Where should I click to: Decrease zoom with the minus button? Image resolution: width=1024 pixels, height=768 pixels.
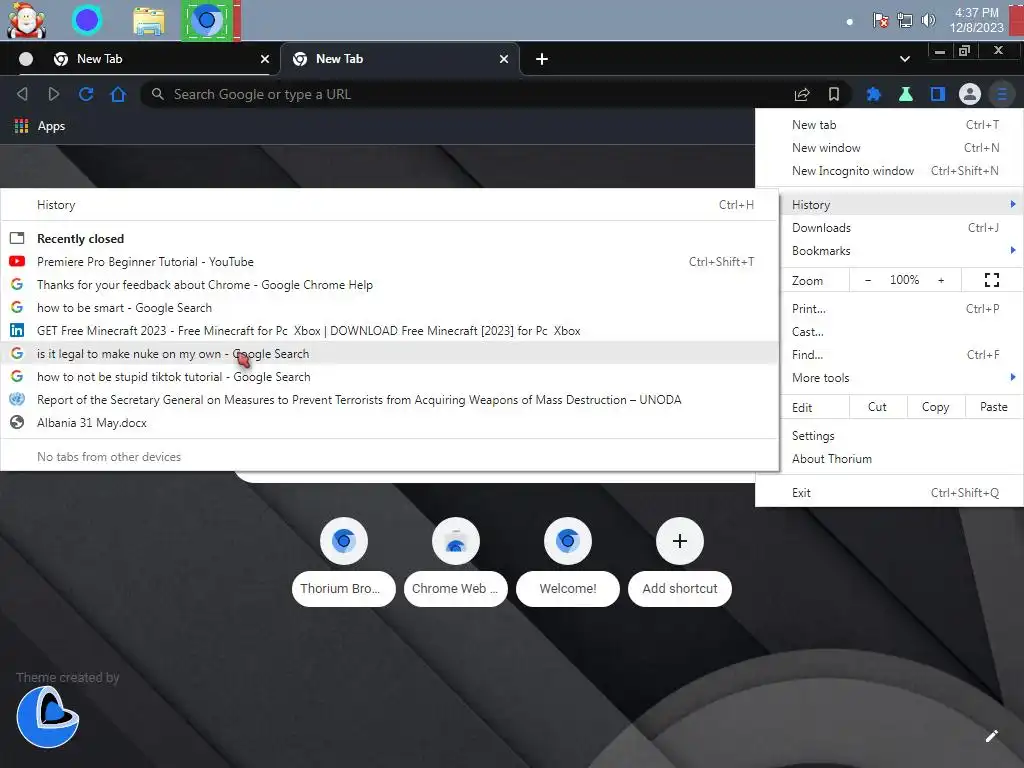coord(867,280)
